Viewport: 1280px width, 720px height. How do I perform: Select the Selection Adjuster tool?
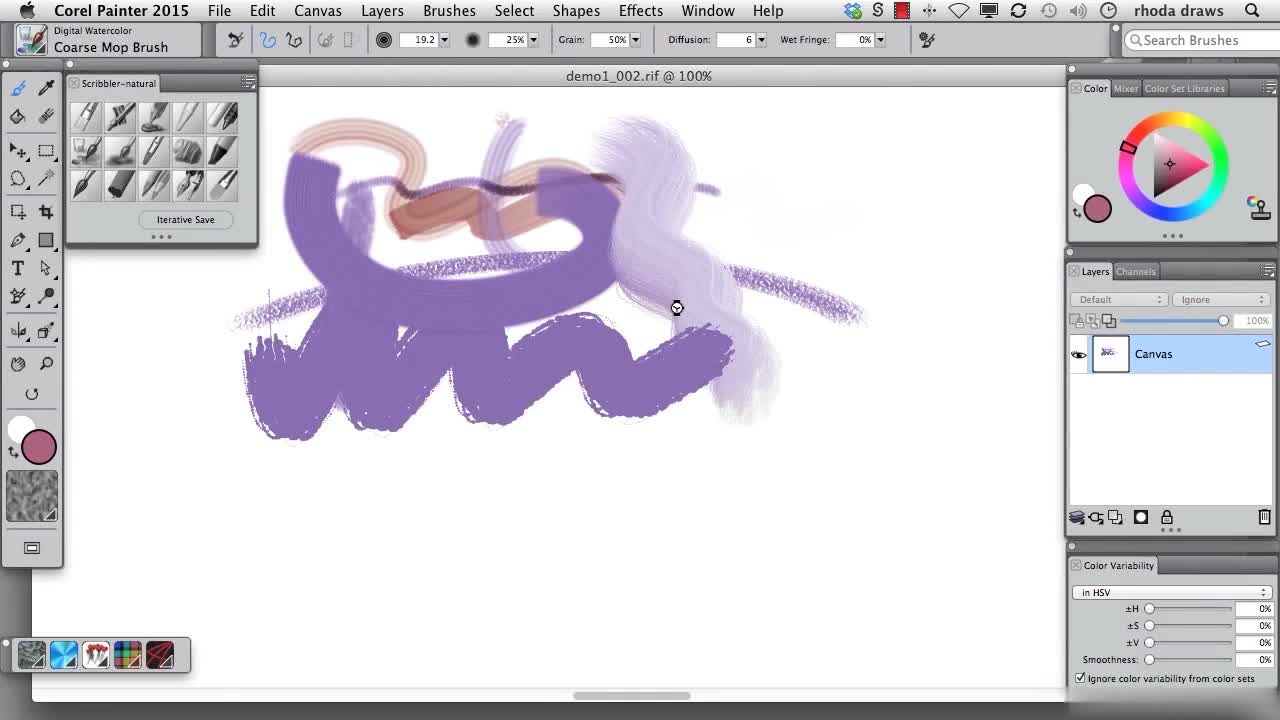(x=18, y=212)
